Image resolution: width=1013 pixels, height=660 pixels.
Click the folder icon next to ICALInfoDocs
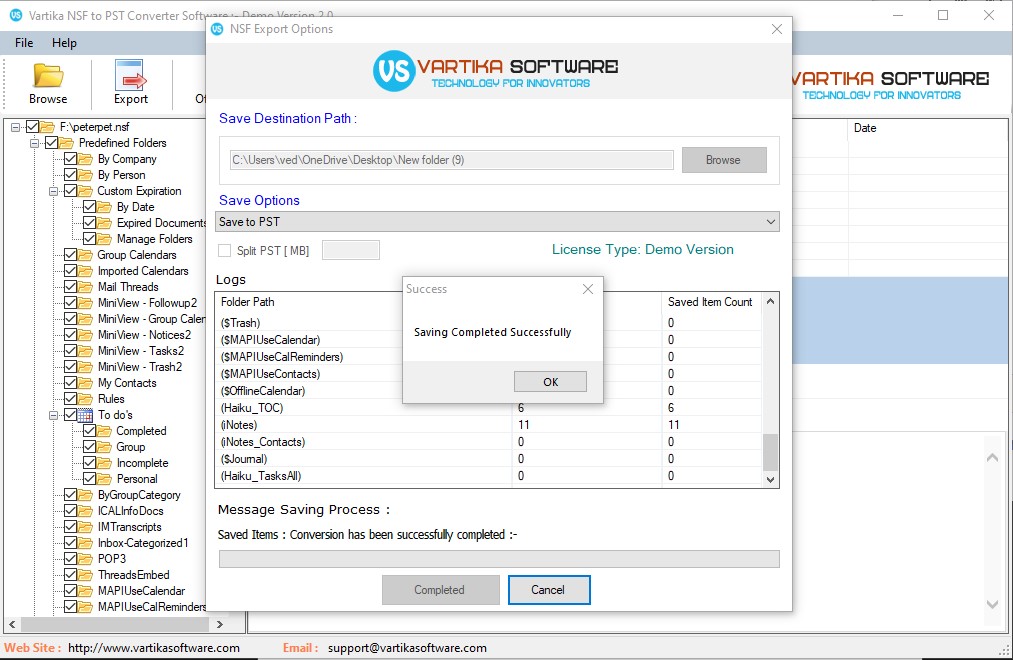85,511
